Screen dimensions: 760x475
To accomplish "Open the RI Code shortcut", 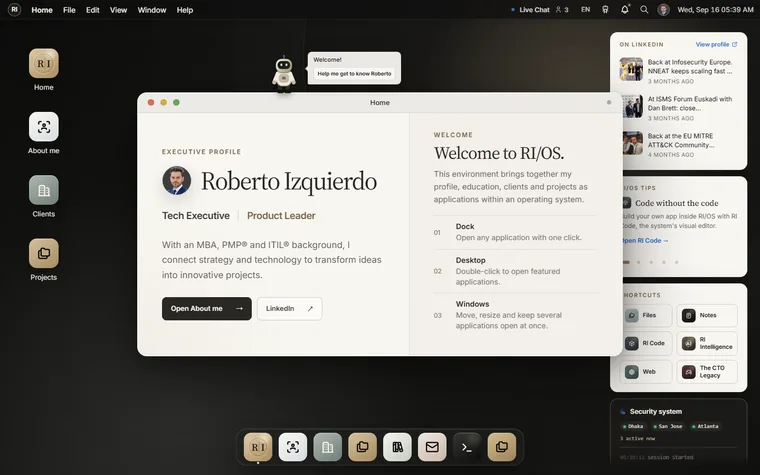I will (646, 343).
